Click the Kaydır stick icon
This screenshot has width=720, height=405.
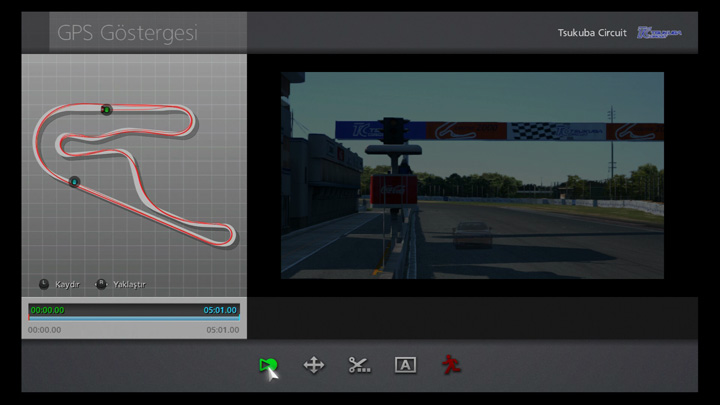(x=44, y=284)
